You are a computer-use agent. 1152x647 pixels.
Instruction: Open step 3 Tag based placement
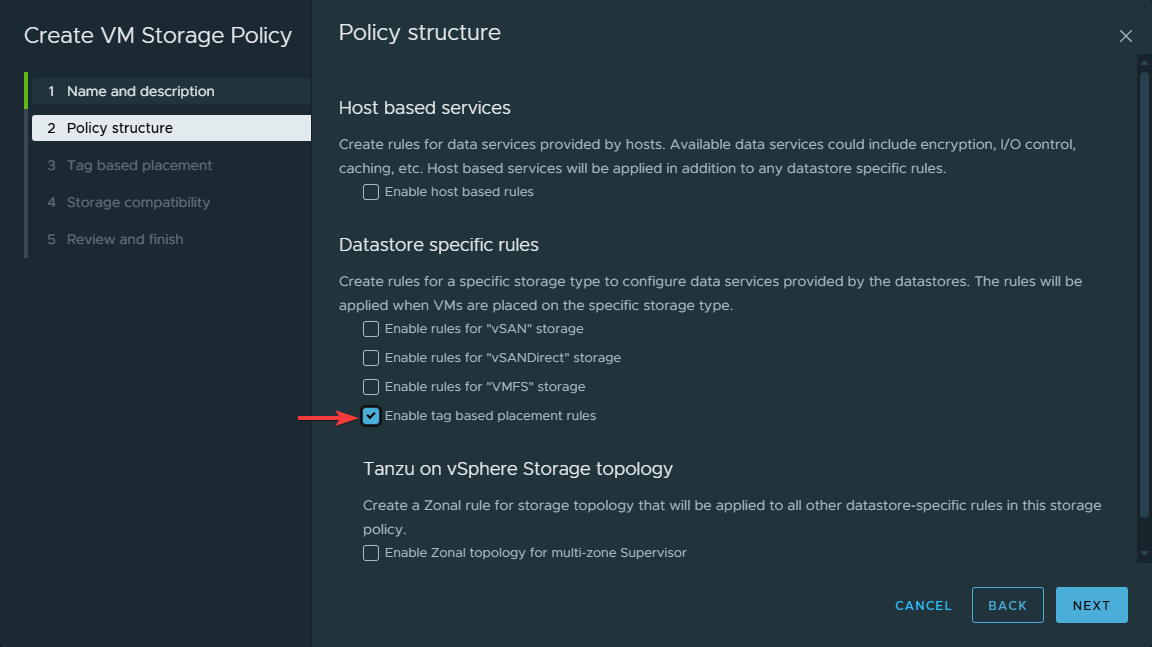[139, 165]
